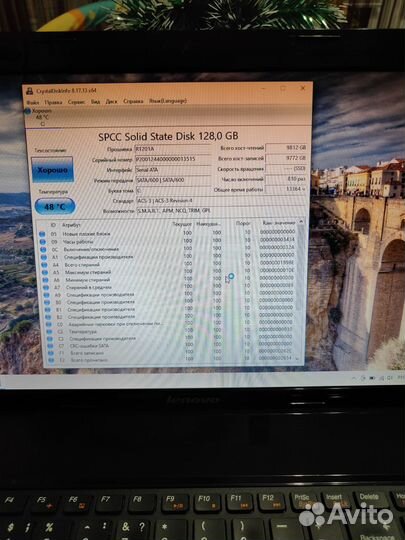The height and width of the screenshot is (540, 405).
Task: Select the Всего стираний attribute row
Action: click(168, 264)
